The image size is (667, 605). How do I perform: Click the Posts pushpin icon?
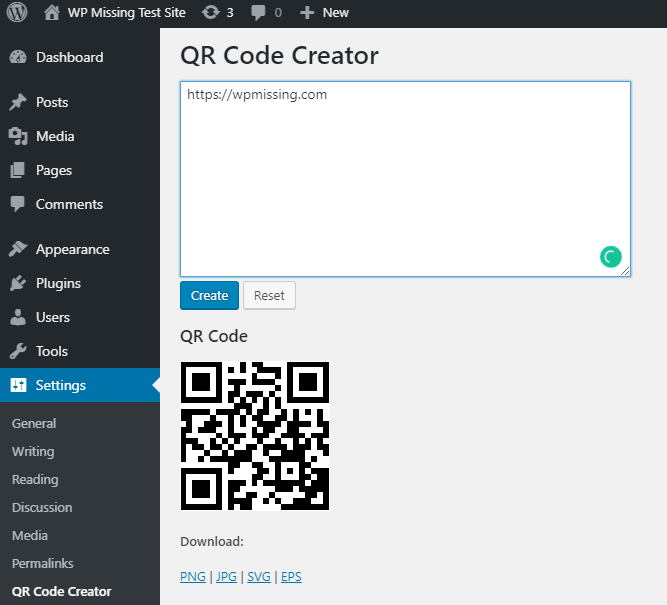tap(18, 102)
